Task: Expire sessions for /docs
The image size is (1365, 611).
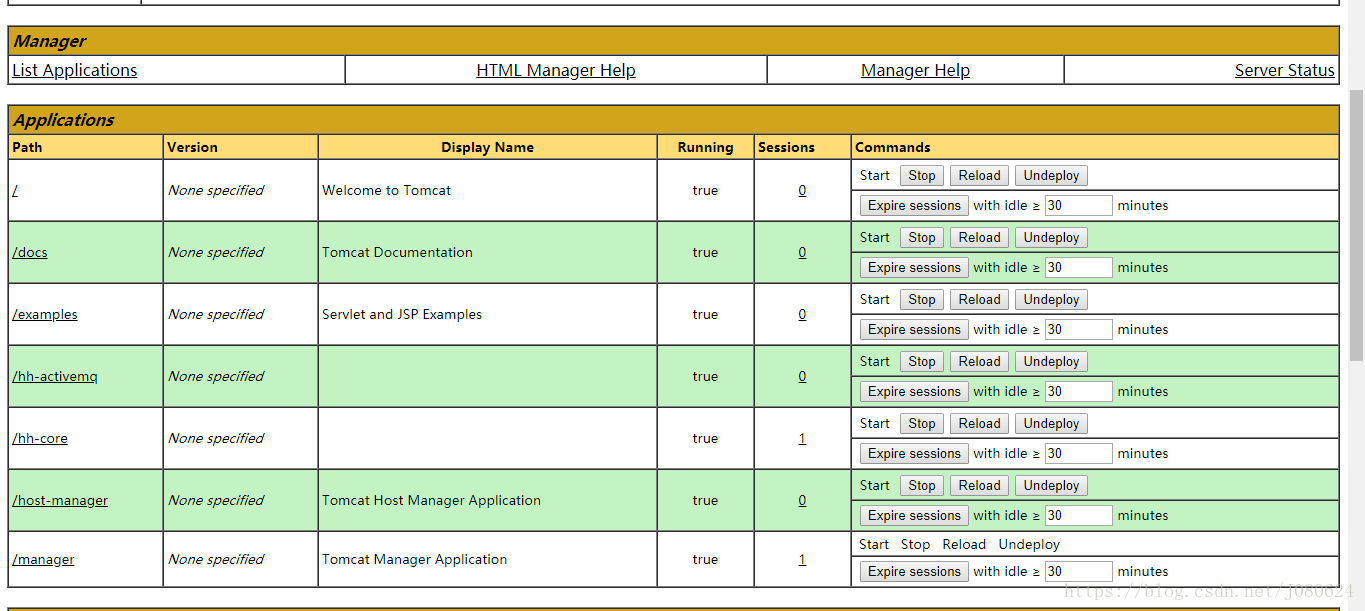Action: pos(914,268)
